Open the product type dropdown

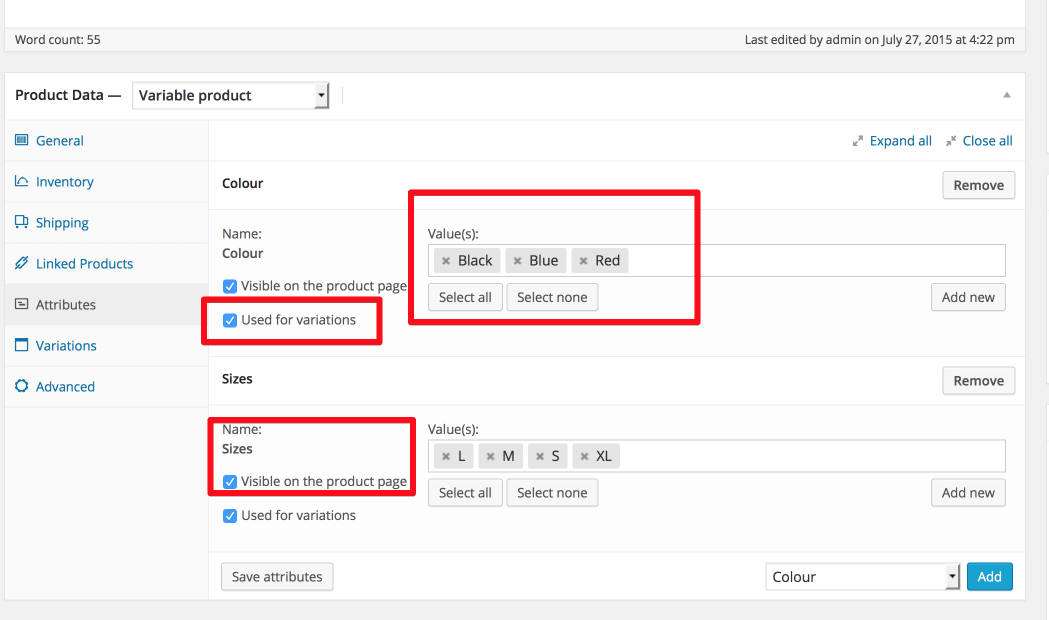231,96
